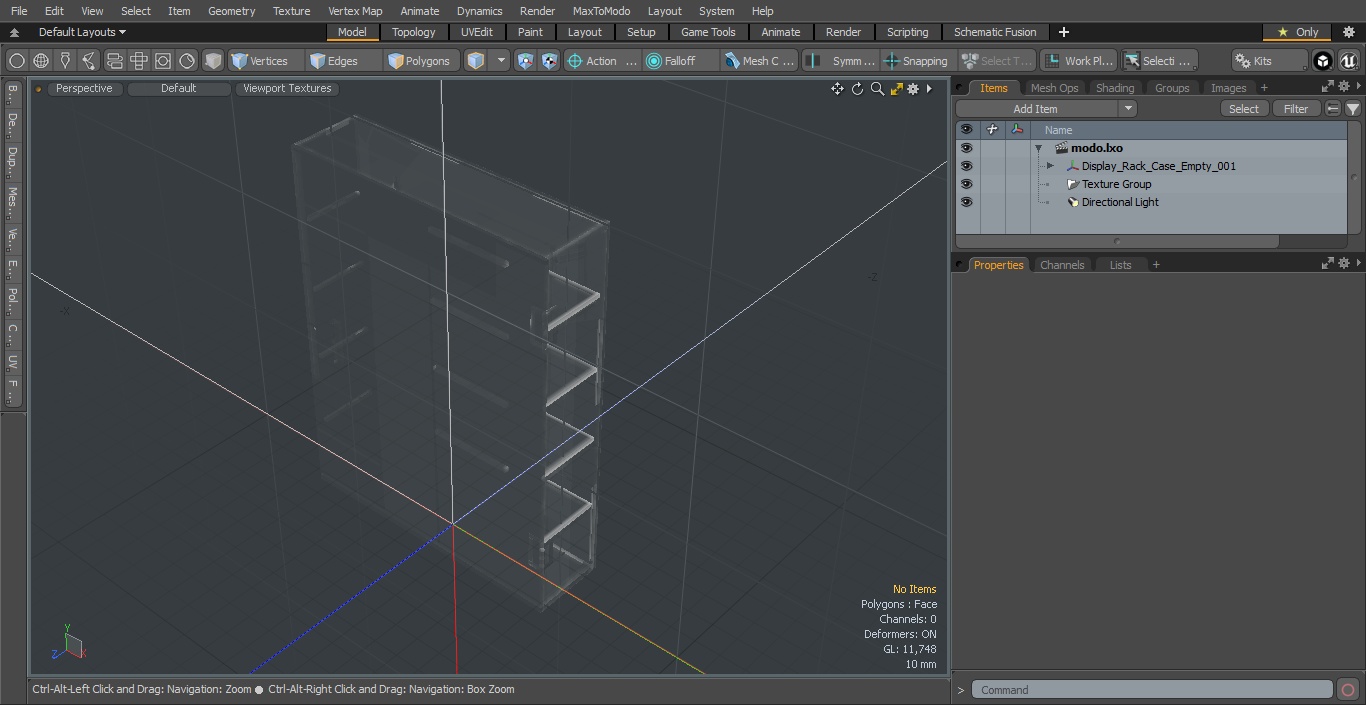Open Default shading style dropdown
The image size is (1366, 705).
click(178, 88)
